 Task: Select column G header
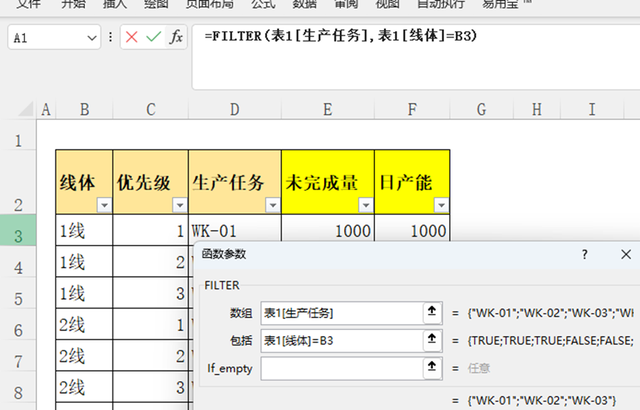pos(482,109)
